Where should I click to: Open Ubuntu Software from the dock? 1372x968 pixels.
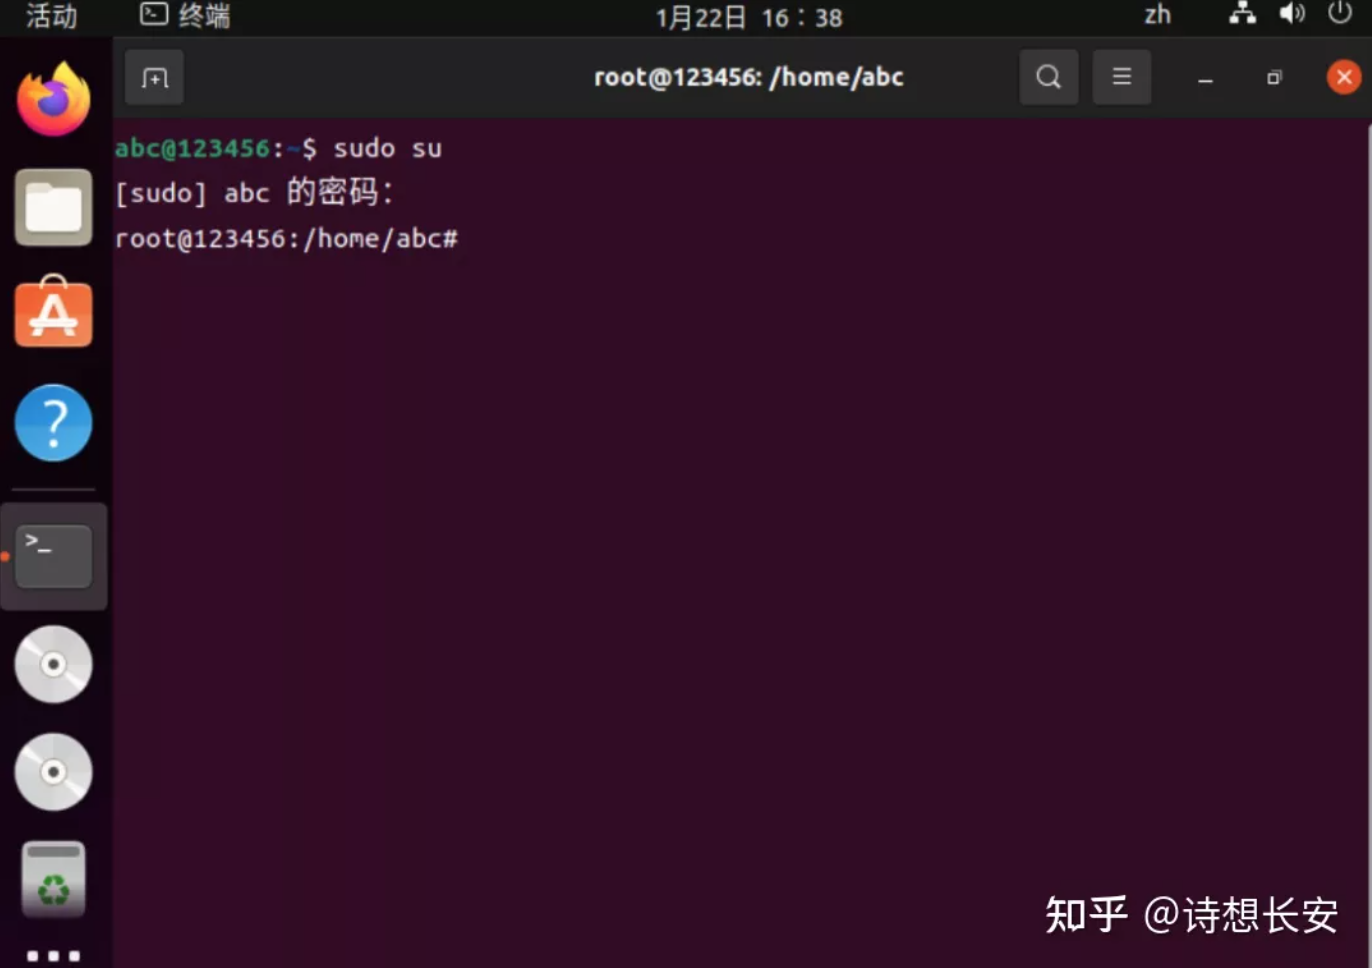pyautogui.click(x=52, y=313)
